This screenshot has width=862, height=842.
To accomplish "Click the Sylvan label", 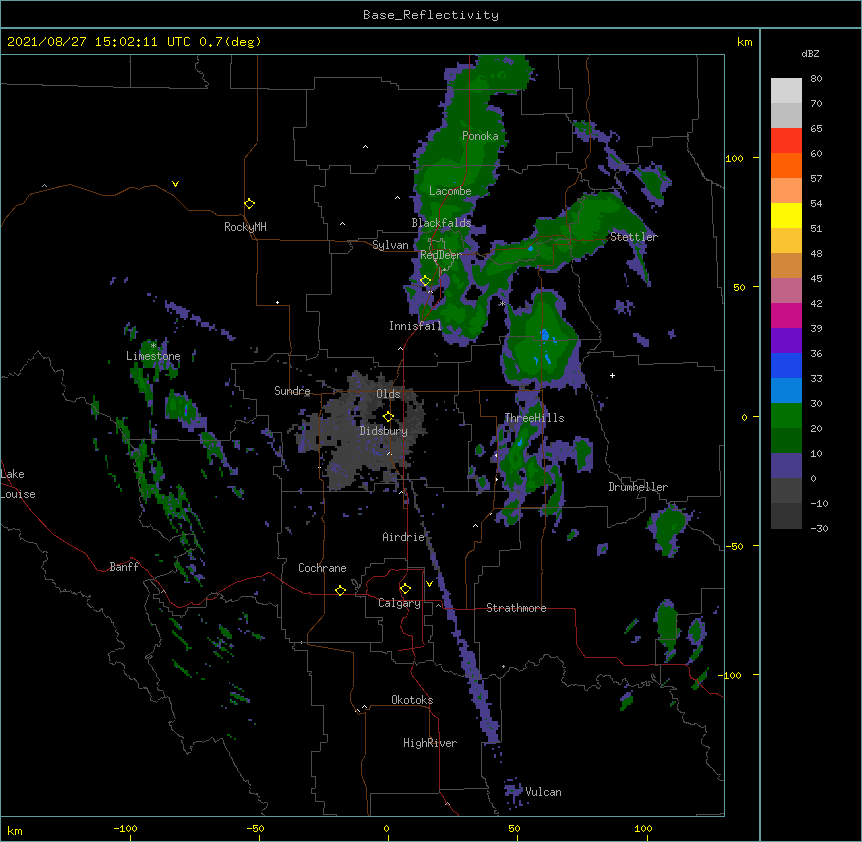I will click(x=390, y=245).
